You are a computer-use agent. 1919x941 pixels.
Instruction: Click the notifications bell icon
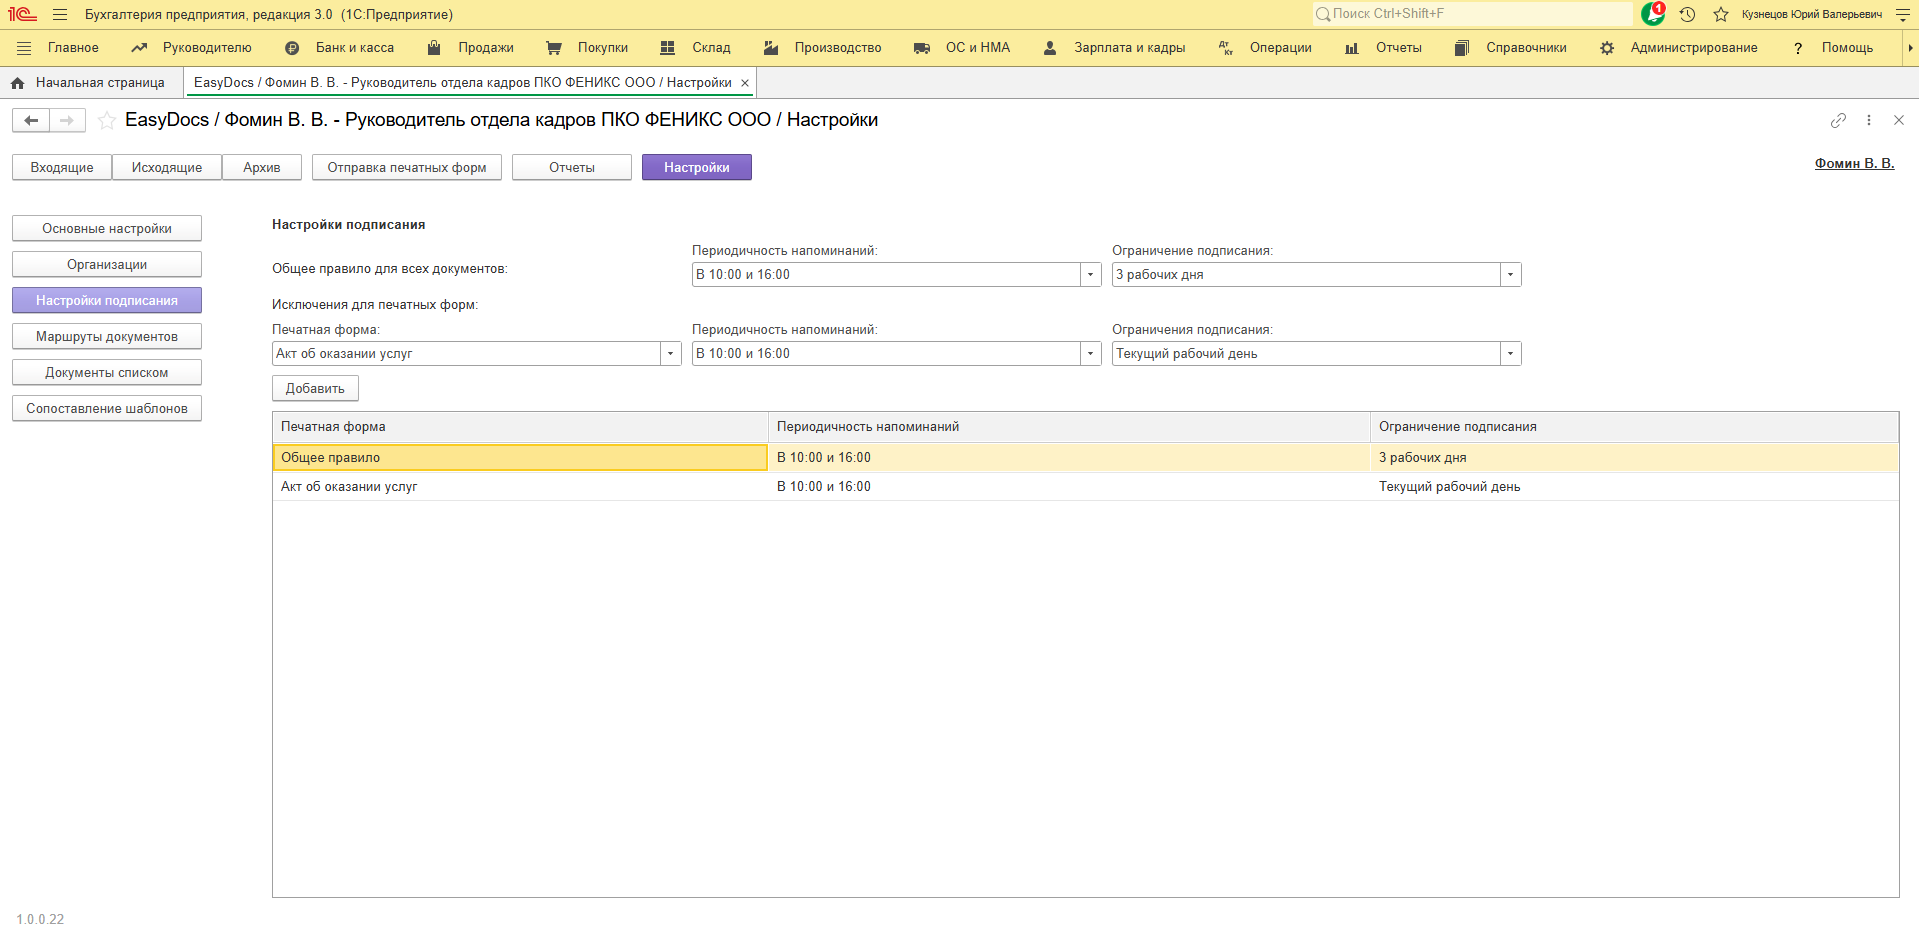click(1652, 14)
